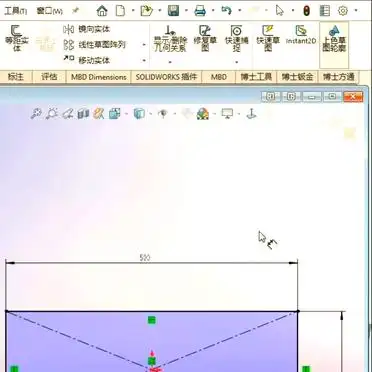Open the file properties list icon

[324, 11]
